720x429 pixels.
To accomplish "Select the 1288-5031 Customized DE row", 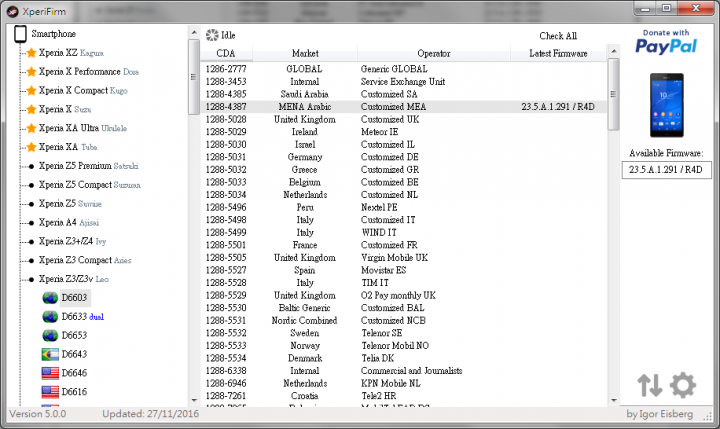I will [x=404, y=157].
